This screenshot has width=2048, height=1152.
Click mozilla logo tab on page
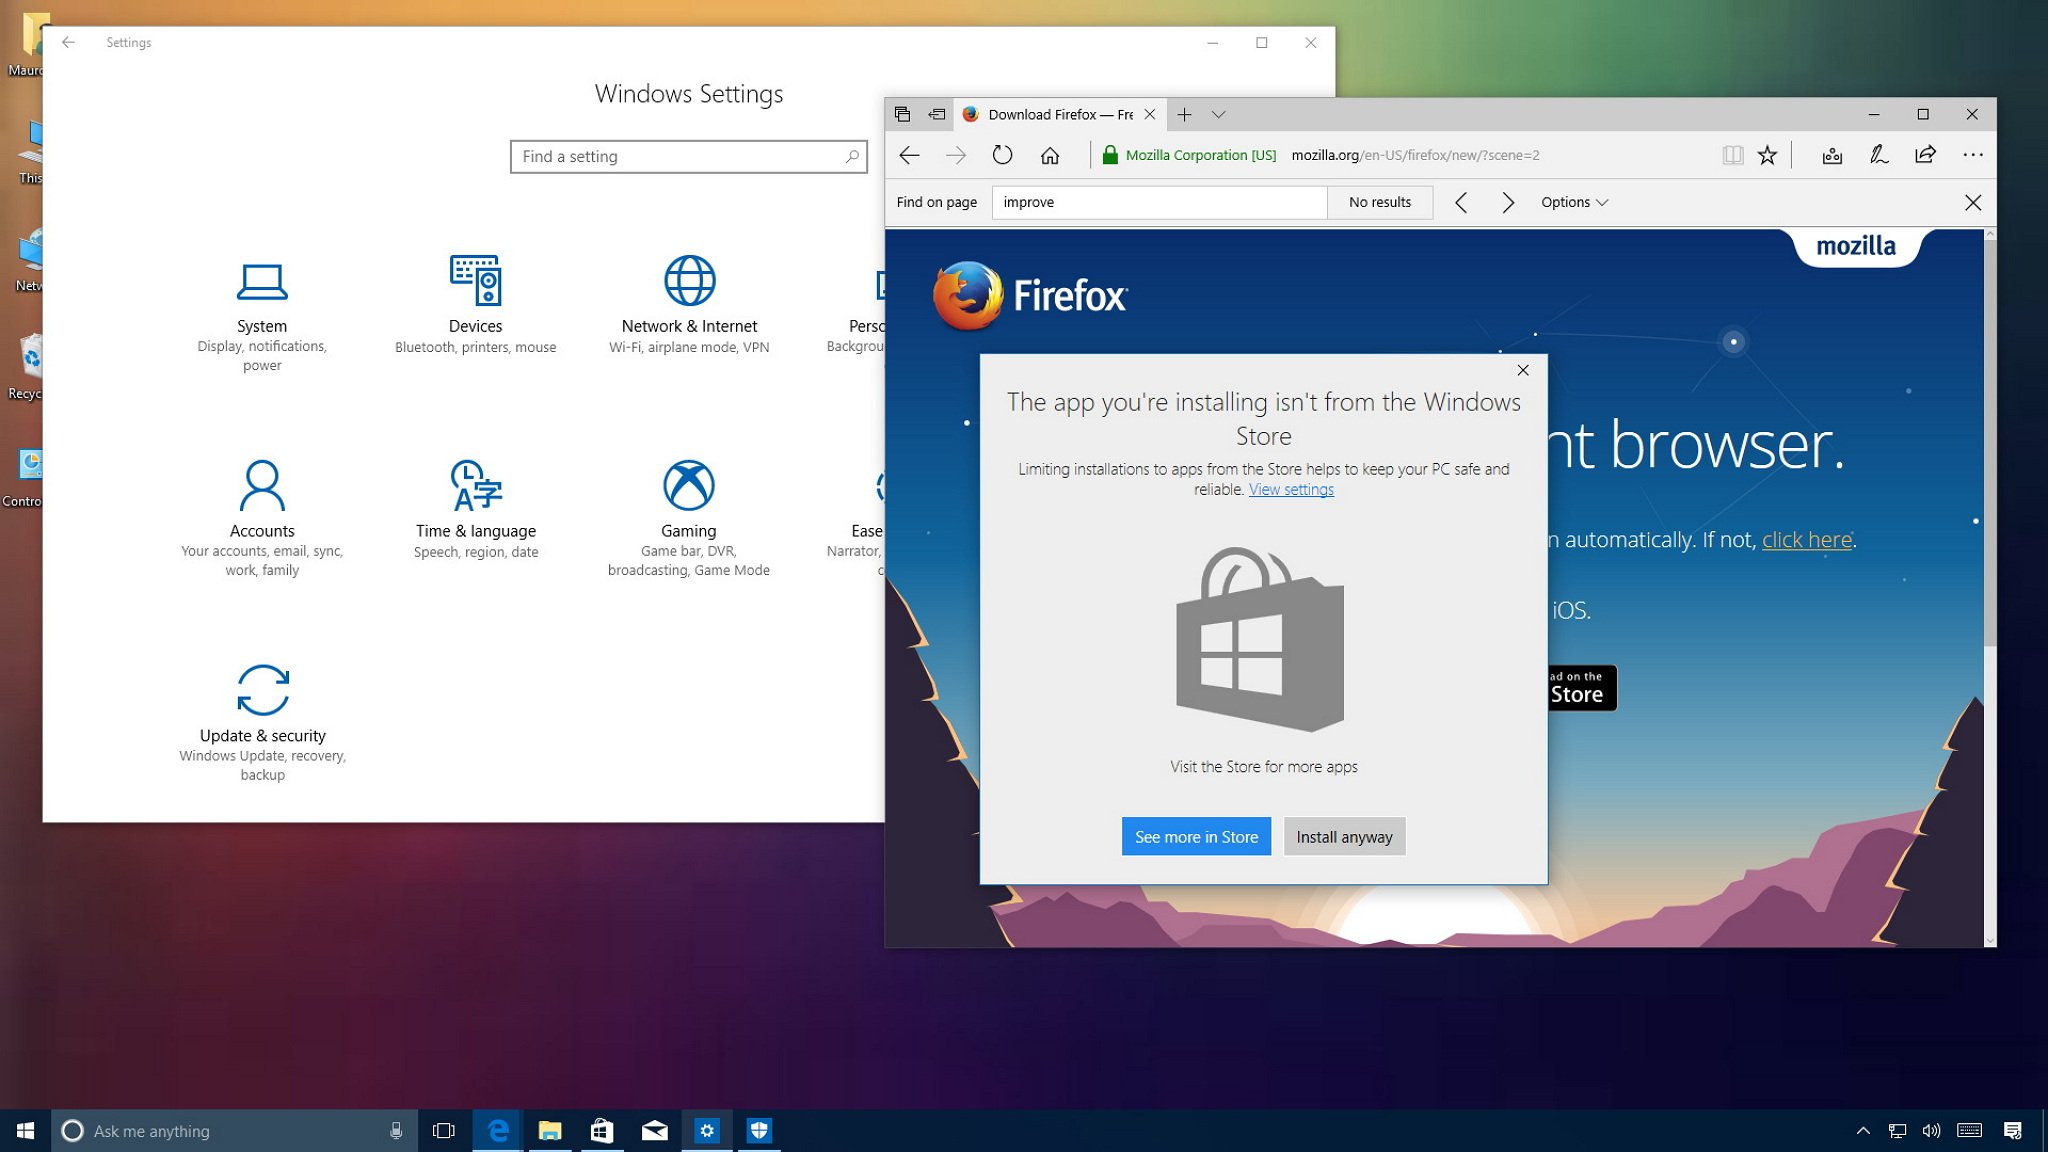point(1856,246)
